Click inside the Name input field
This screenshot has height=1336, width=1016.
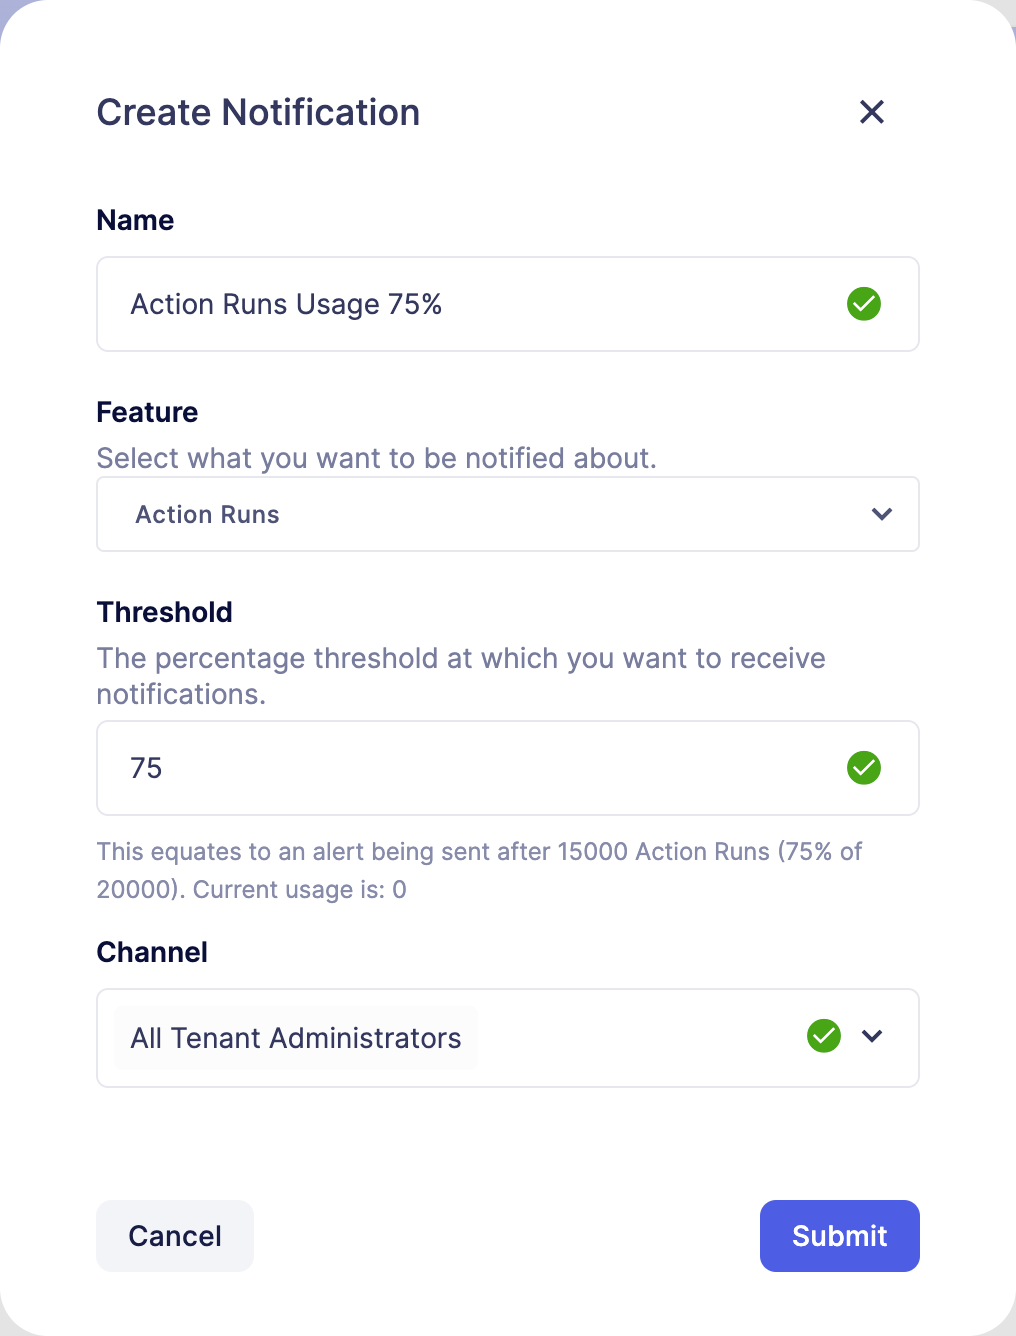point(400,304)
